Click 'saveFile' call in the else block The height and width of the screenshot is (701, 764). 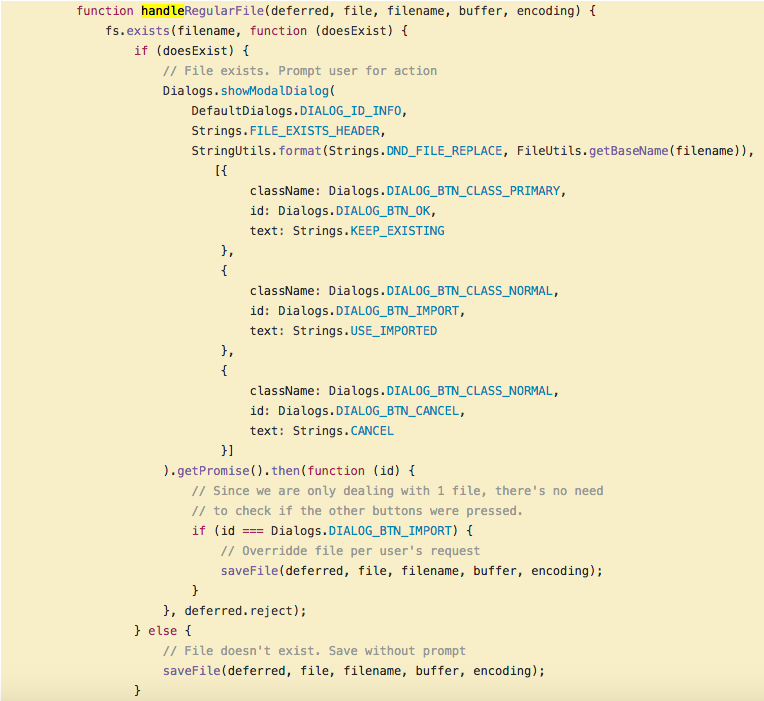point(191,671)
